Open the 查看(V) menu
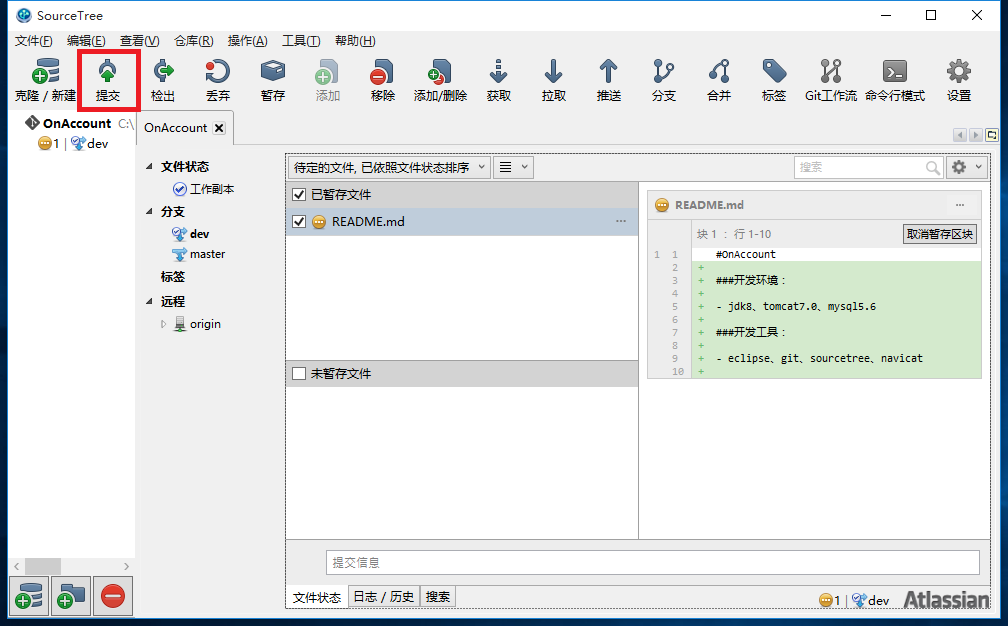 pyautogui.click(x=140, y=40)
